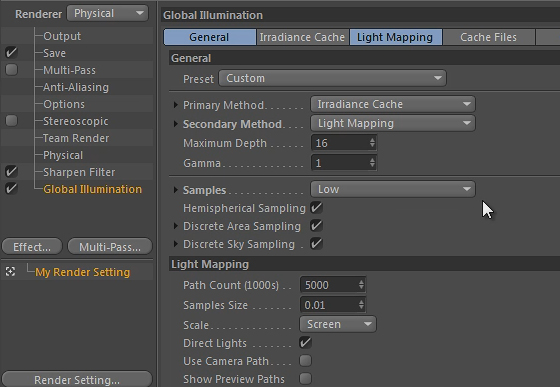Enable the Use Camera Path checkbox
This screenshot has width=560, height=387.
305,361
